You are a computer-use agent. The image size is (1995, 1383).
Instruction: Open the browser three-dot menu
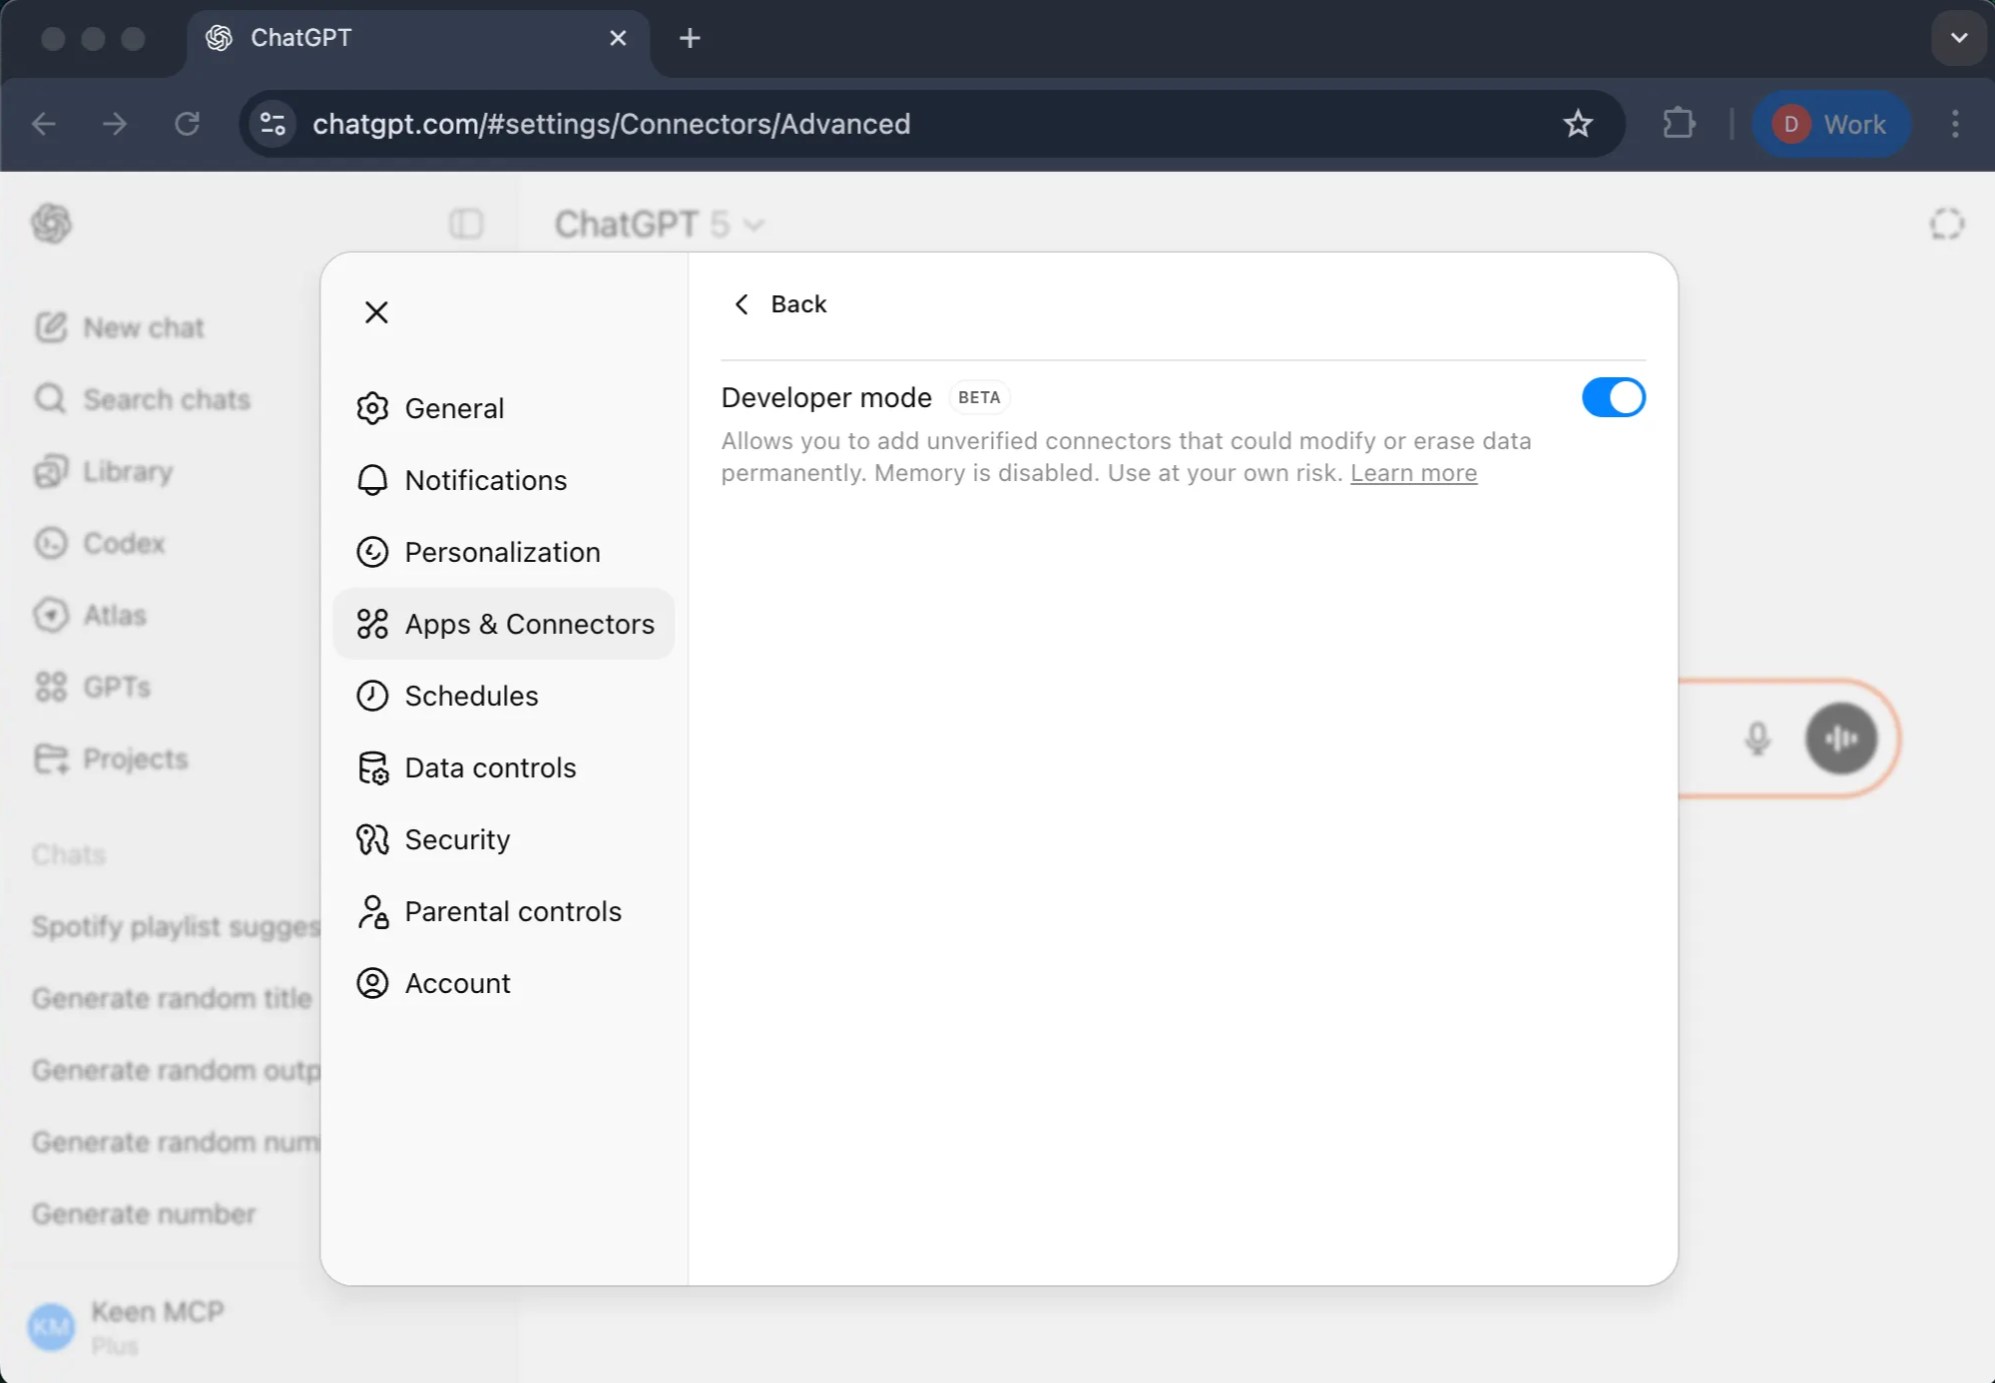(x=1954, y=124)
